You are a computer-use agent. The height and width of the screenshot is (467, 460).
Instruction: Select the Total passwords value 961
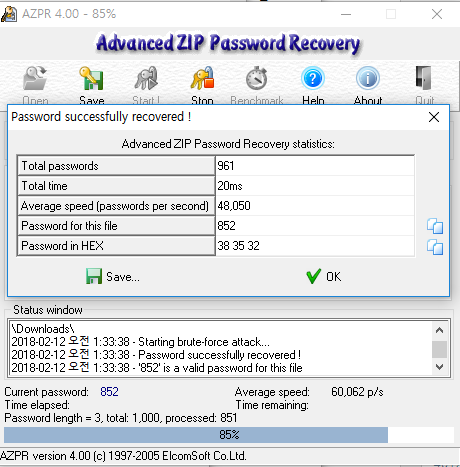point(315,166)
